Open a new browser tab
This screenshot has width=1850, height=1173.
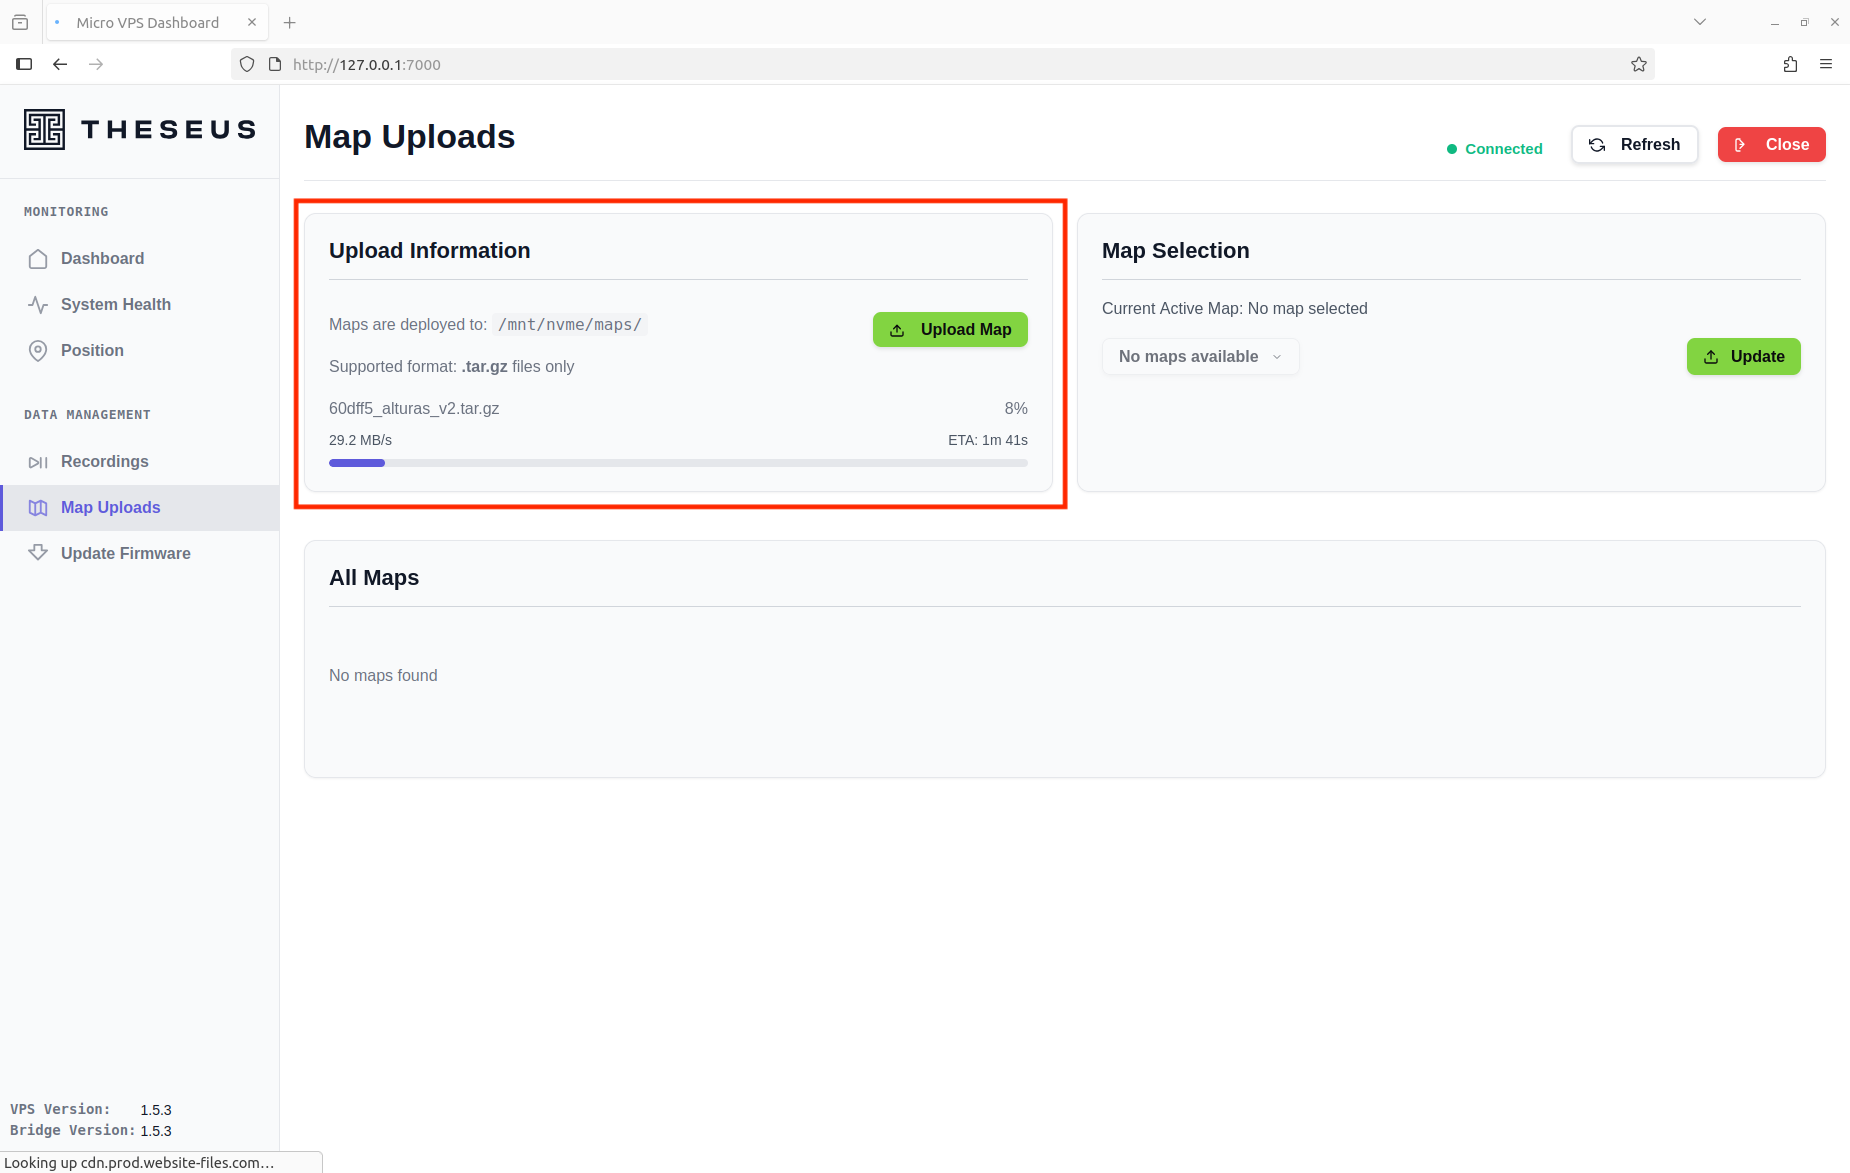290,22
